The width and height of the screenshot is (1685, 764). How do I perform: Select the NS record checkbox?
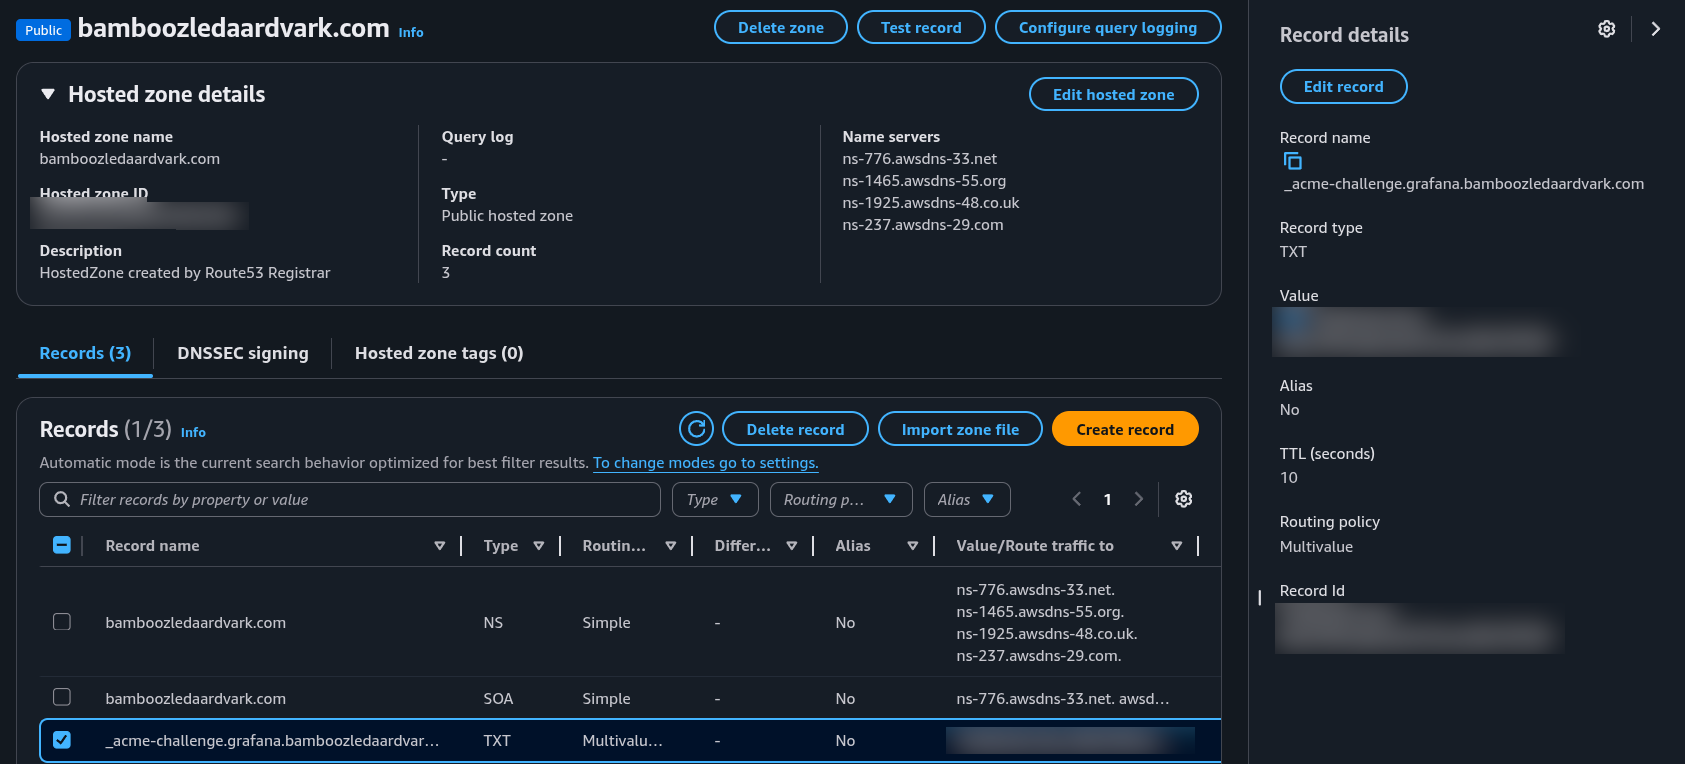tap(62, 622)
